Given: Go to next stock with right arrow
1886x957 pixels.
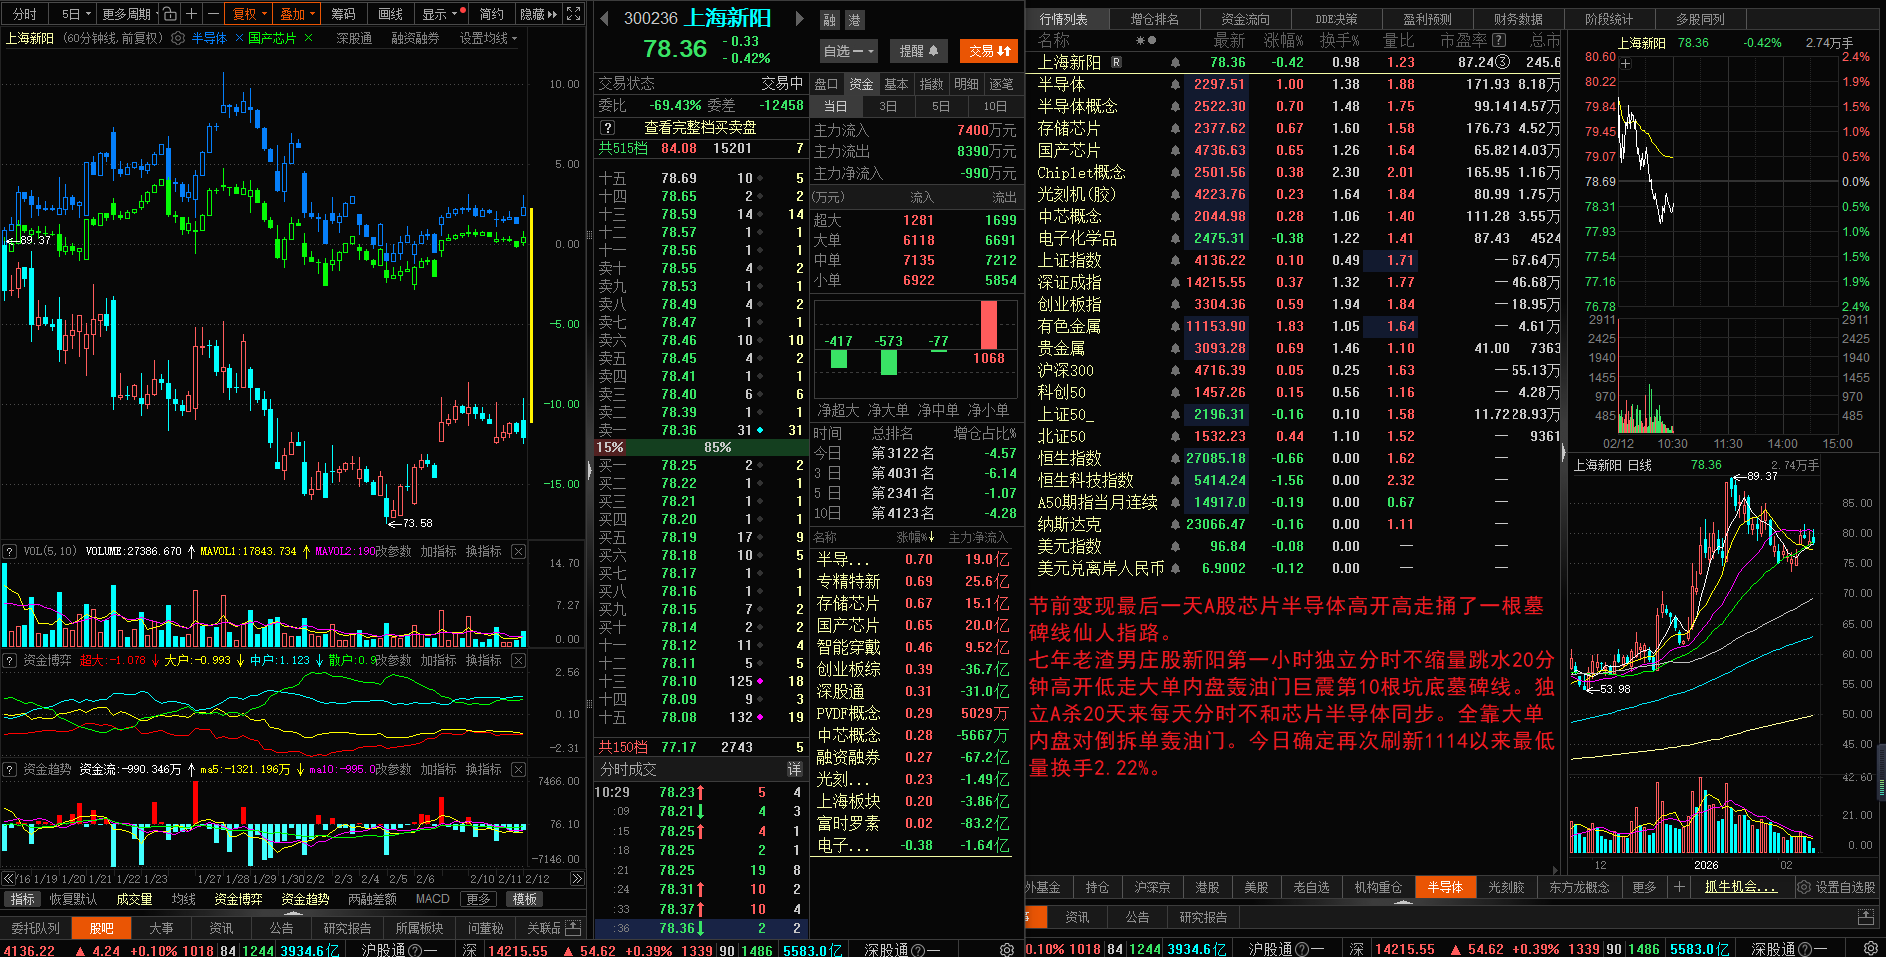Looking at the screenshot, I should [x=799, y=18].
